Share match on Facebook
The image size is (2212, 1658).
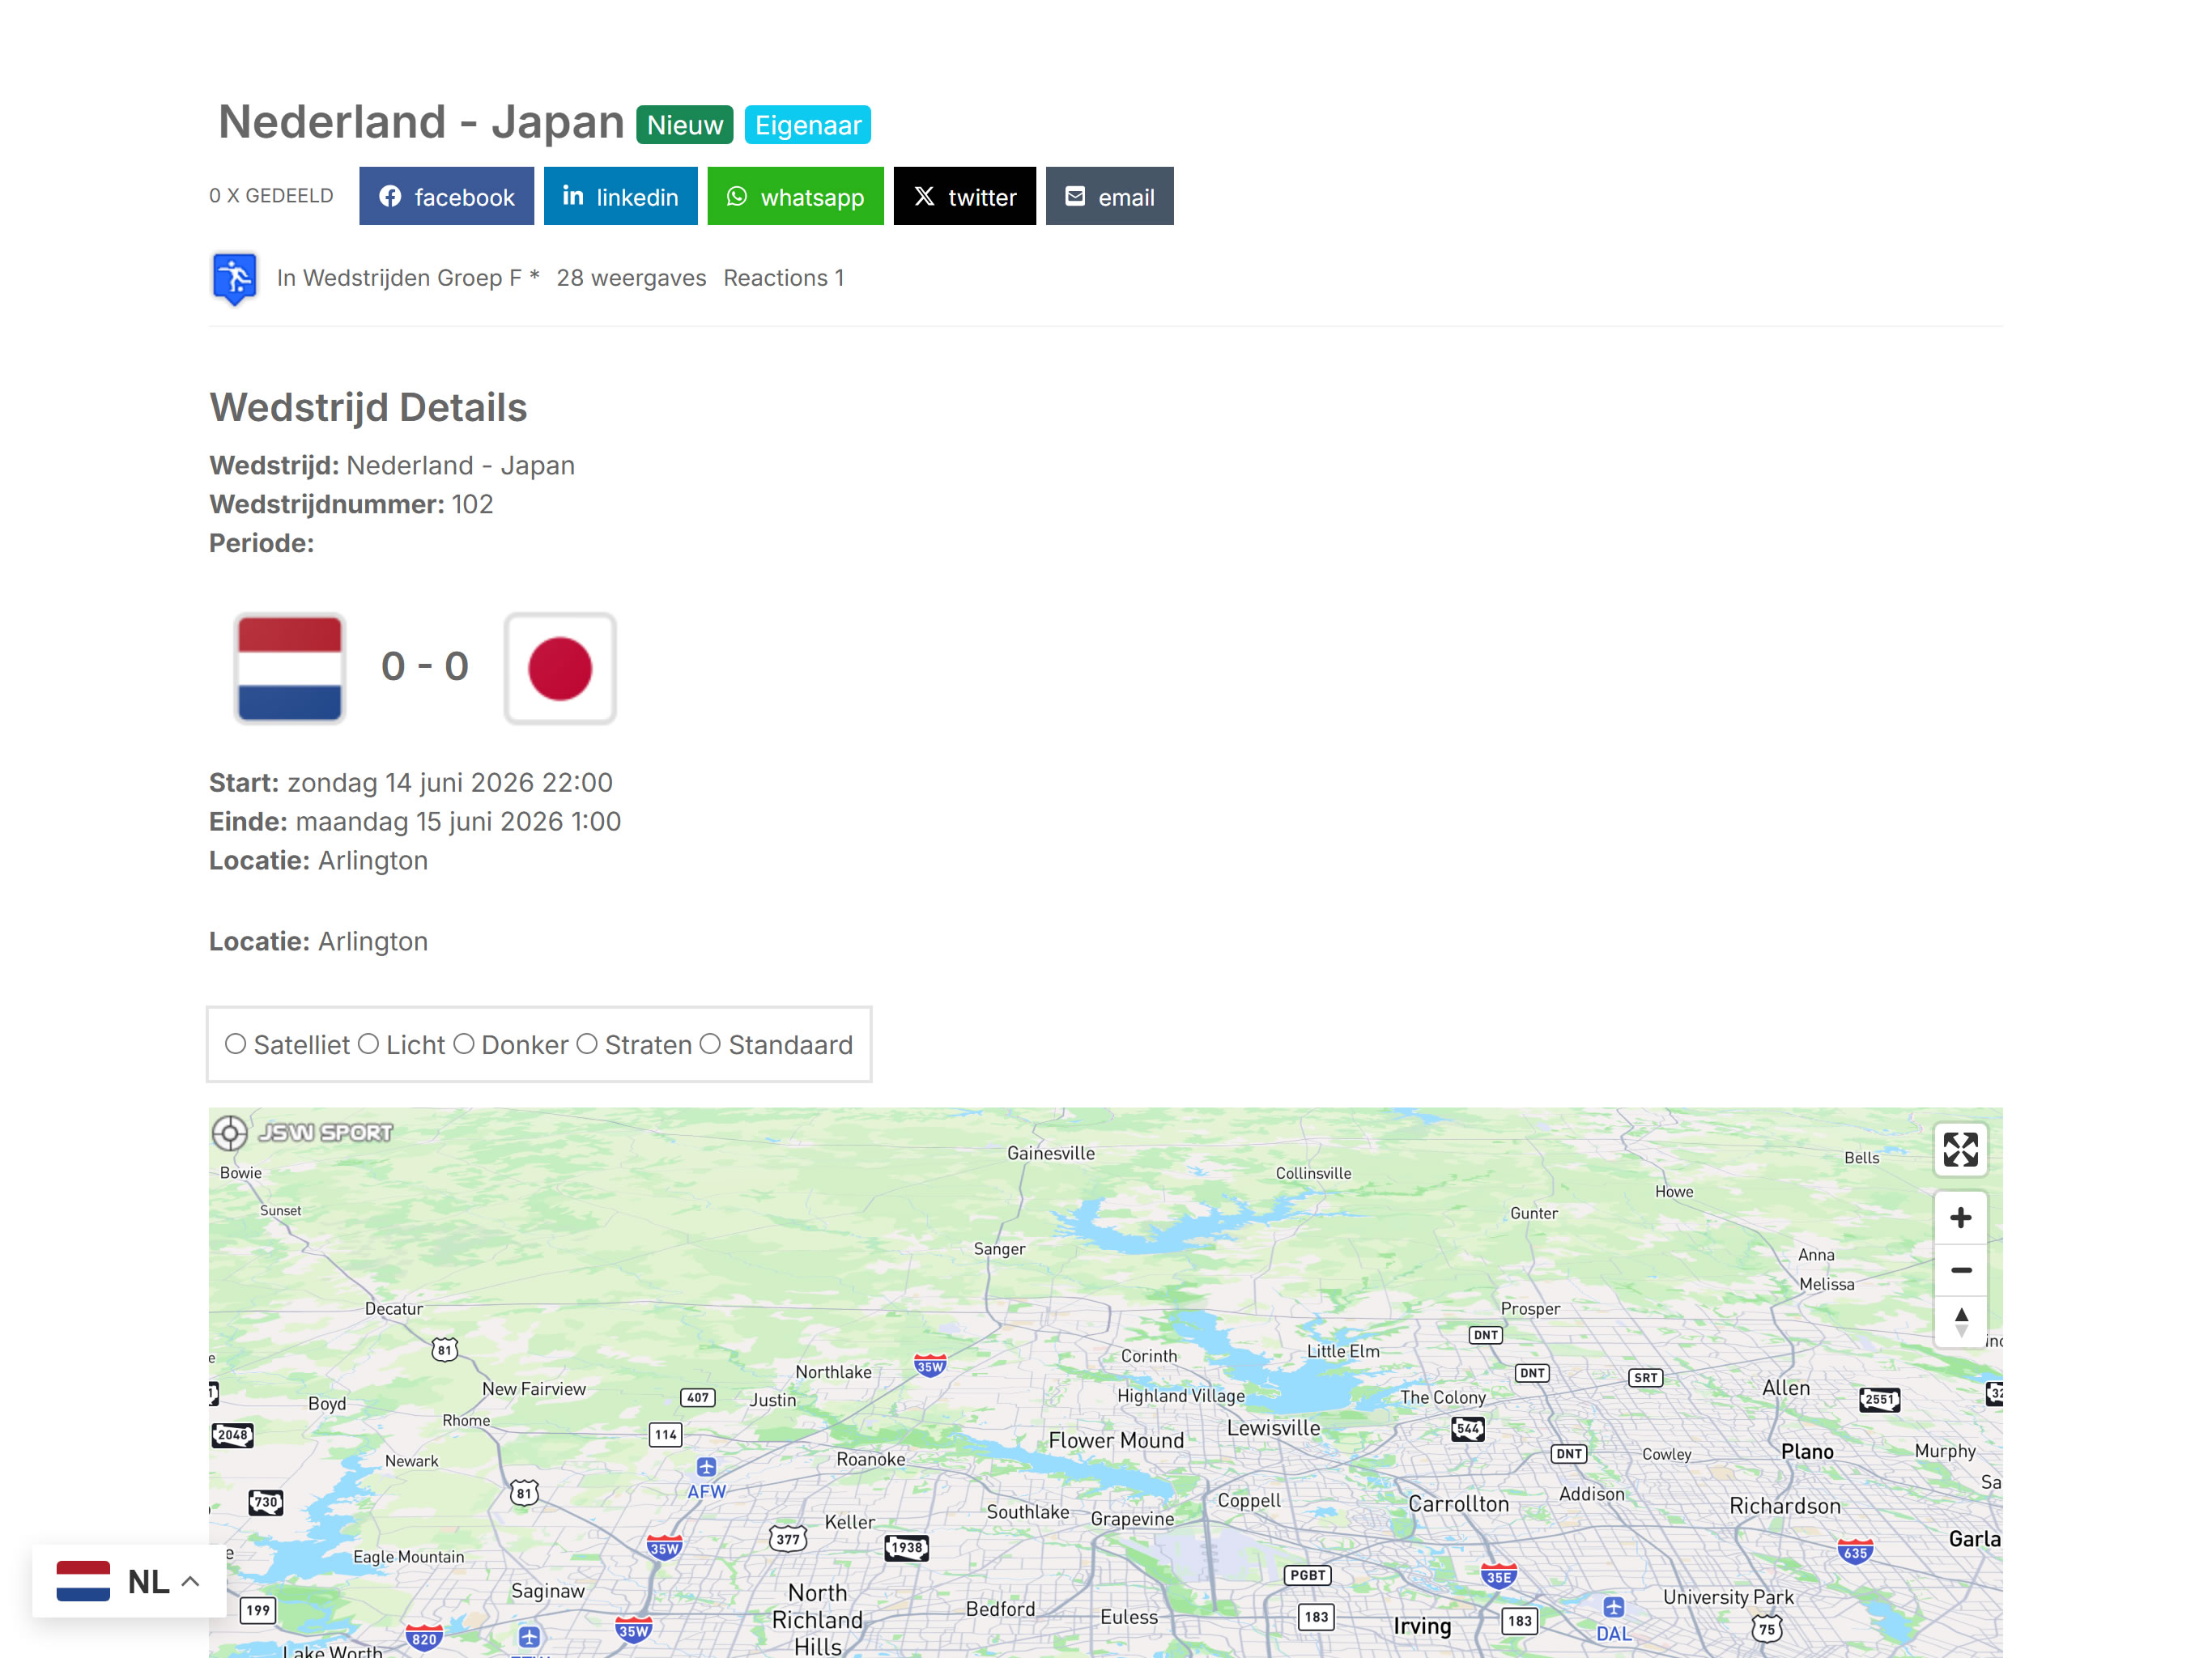[x=446, y=196]
